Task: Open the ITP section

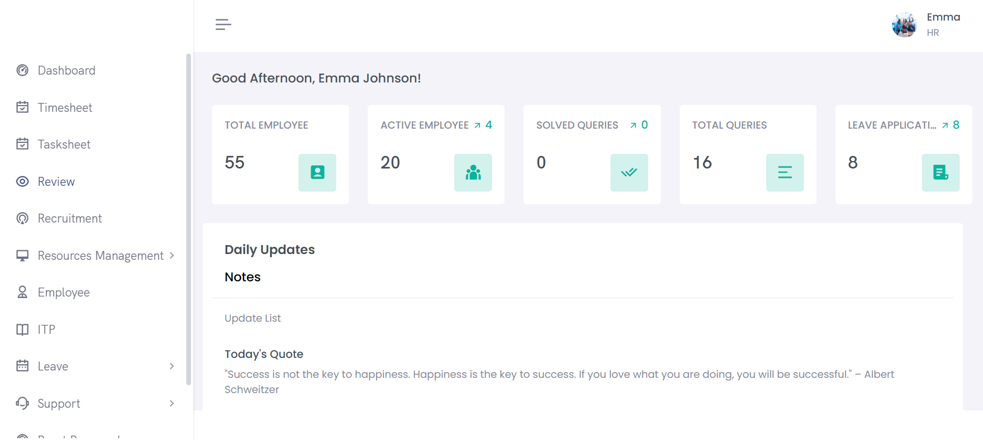Action: point(46,329)
